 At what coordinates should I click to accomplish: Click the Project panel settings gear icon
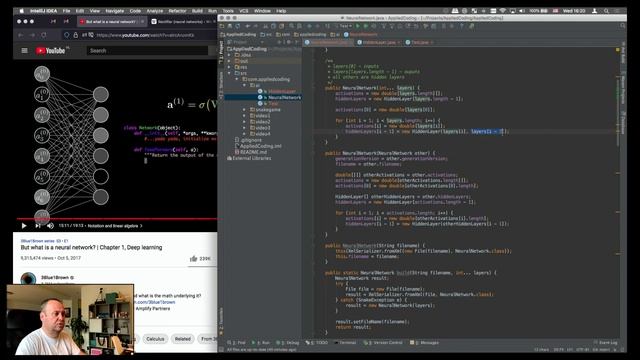(x=289, y=42)
